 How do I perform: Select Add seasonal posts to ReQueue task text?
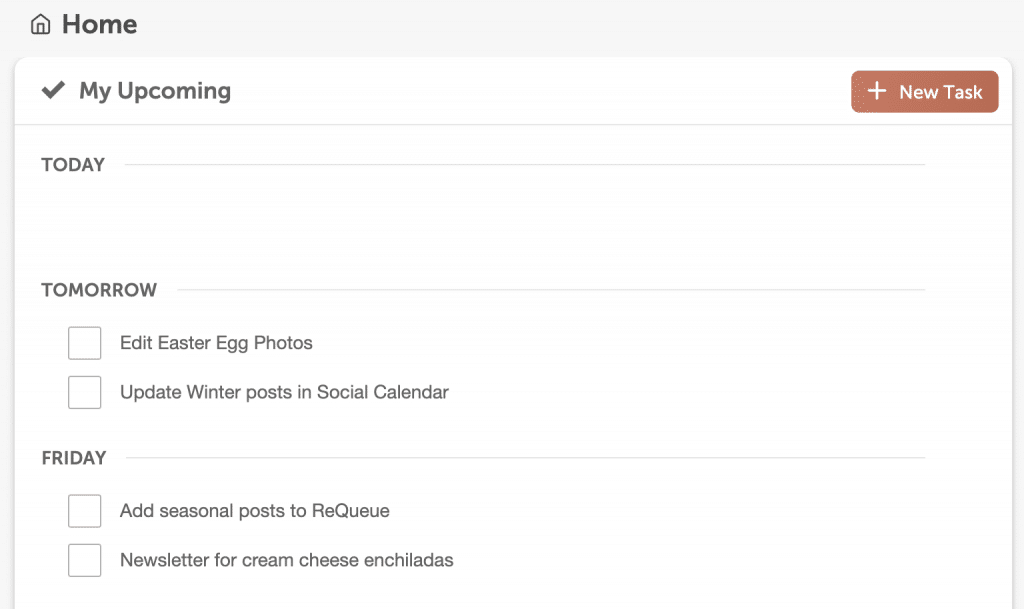pyautogui.click(x=254, y=511)
